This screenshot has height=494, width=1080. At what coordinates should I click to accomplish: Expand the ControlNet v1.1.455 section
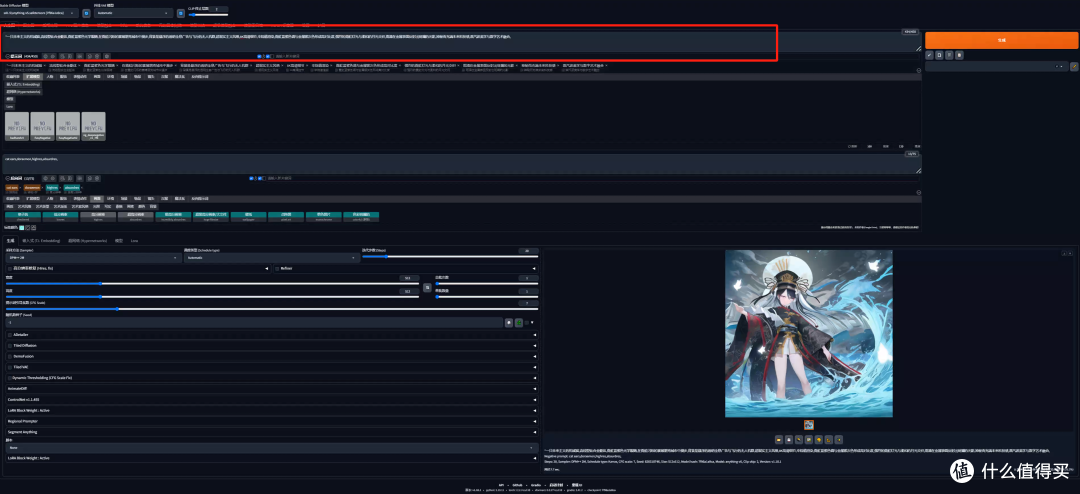pyautogui.click(x=271, y=400)
